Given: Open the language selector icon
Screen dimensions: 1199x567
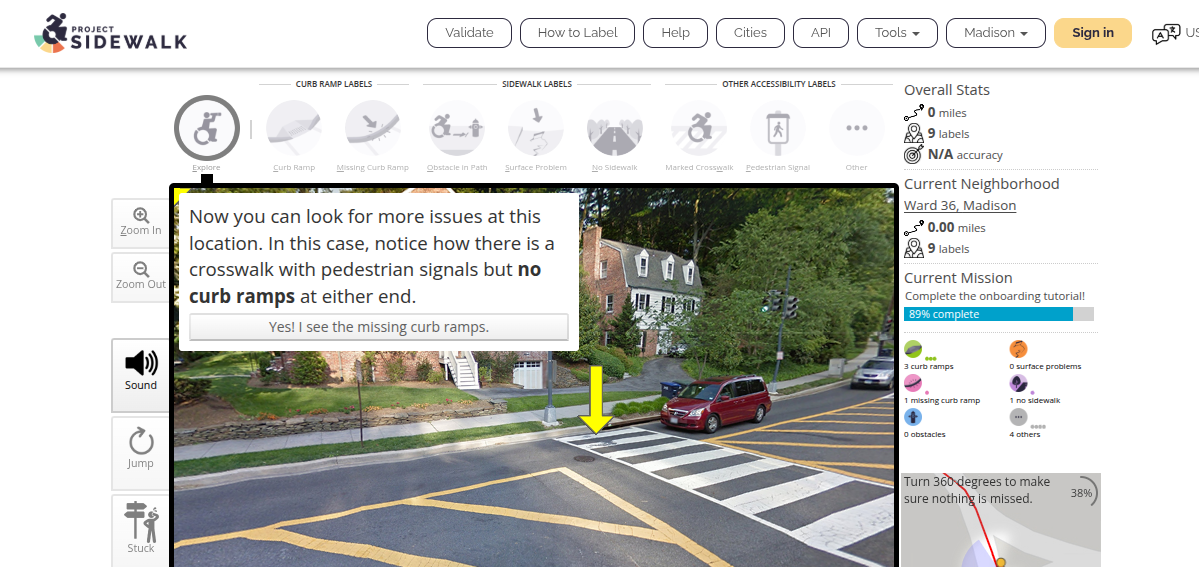Looking at the screenshot, I should (1165, 34).
